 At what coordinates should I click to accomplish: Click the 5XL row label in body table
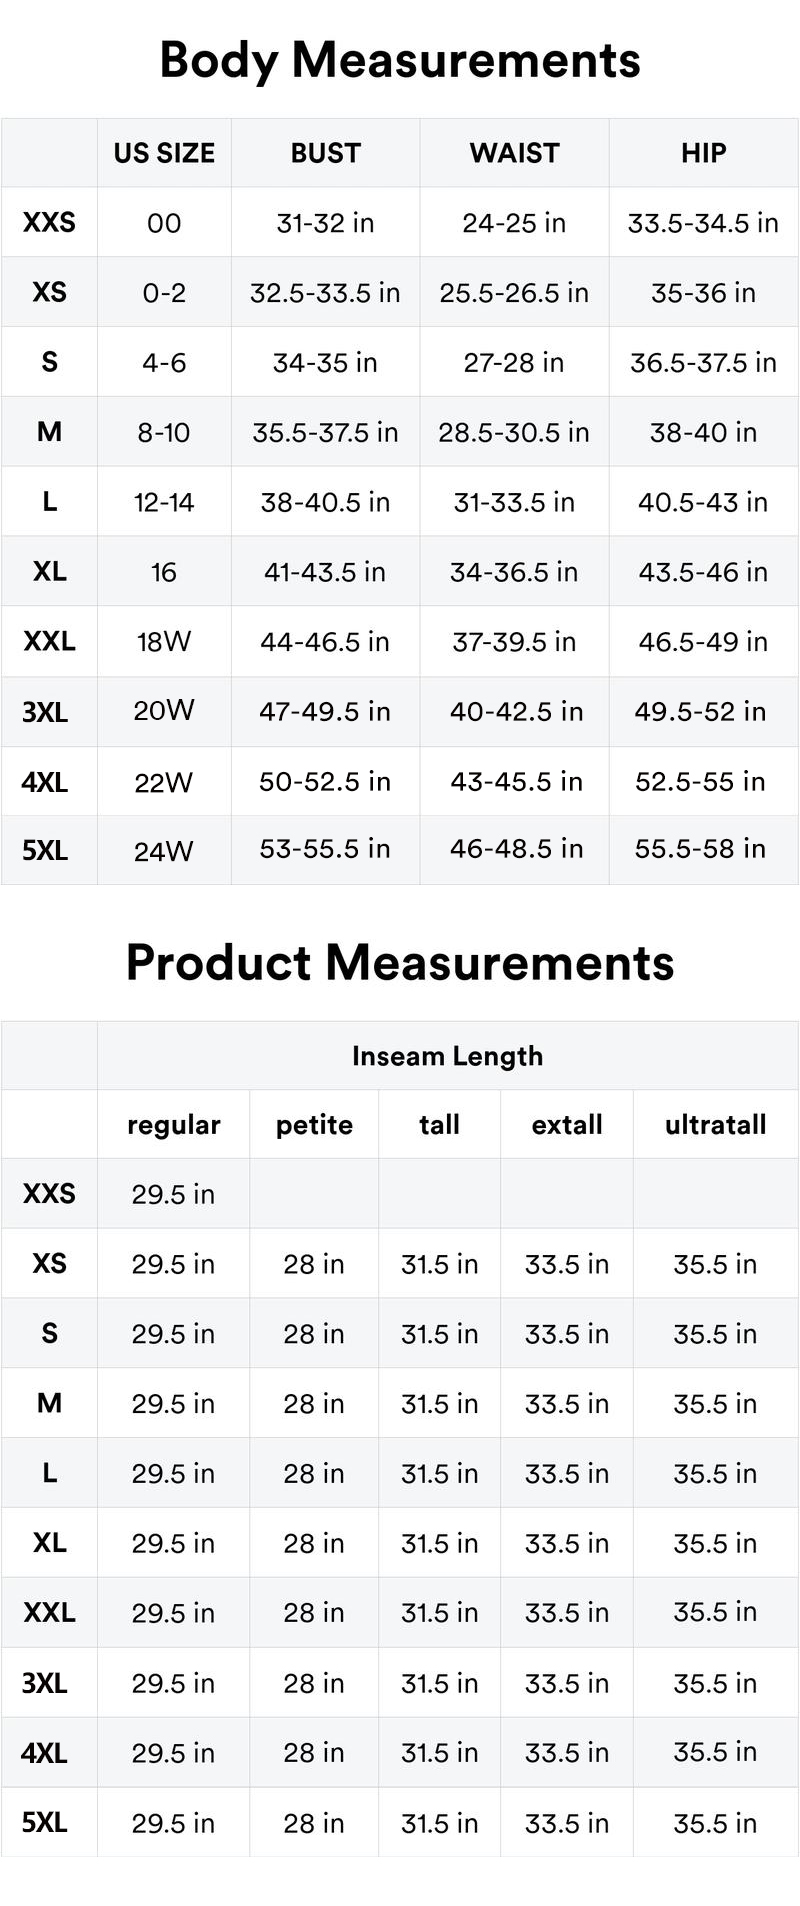(x=45, y=851)
